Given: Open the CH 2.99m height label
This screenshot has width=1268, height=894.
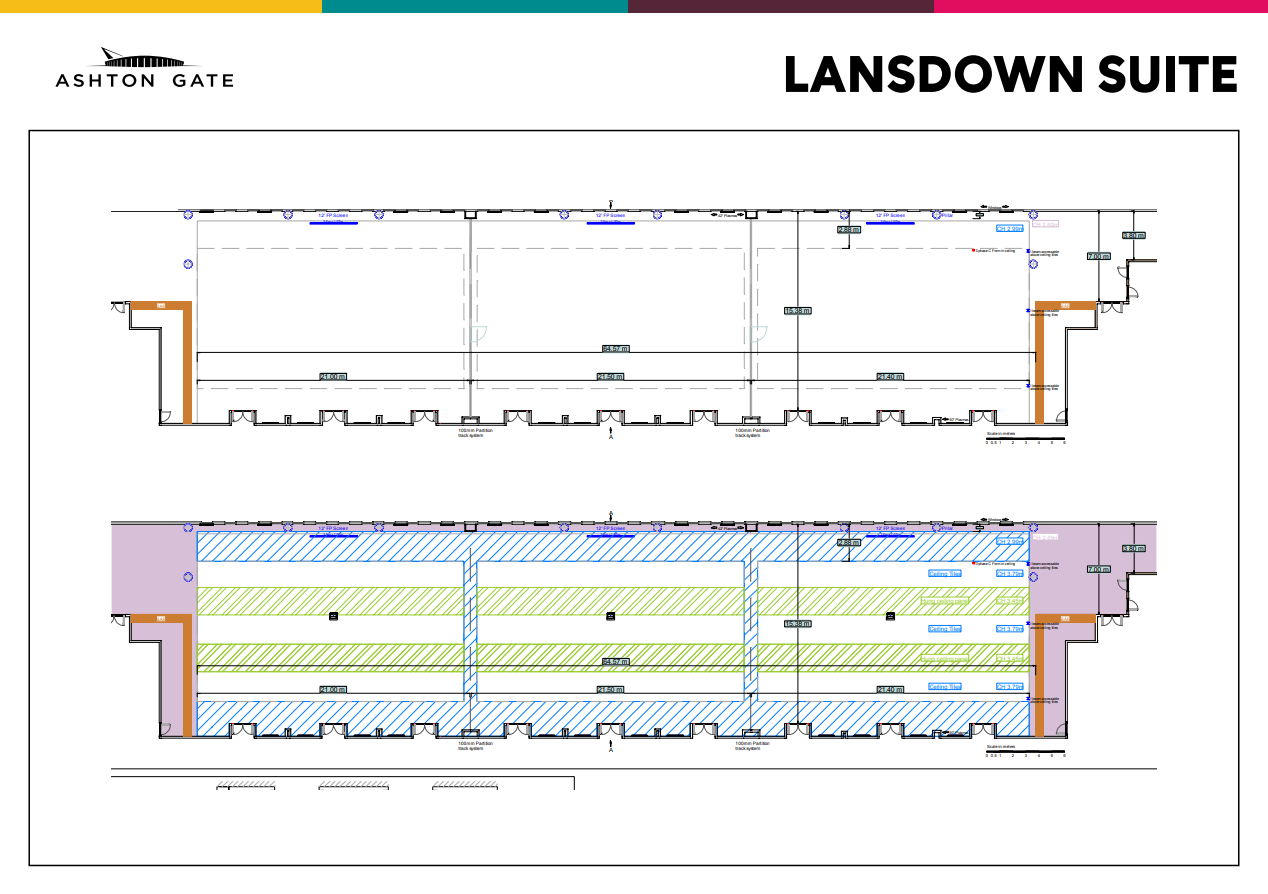Looking at the screenshot, I should (1009, 227).
